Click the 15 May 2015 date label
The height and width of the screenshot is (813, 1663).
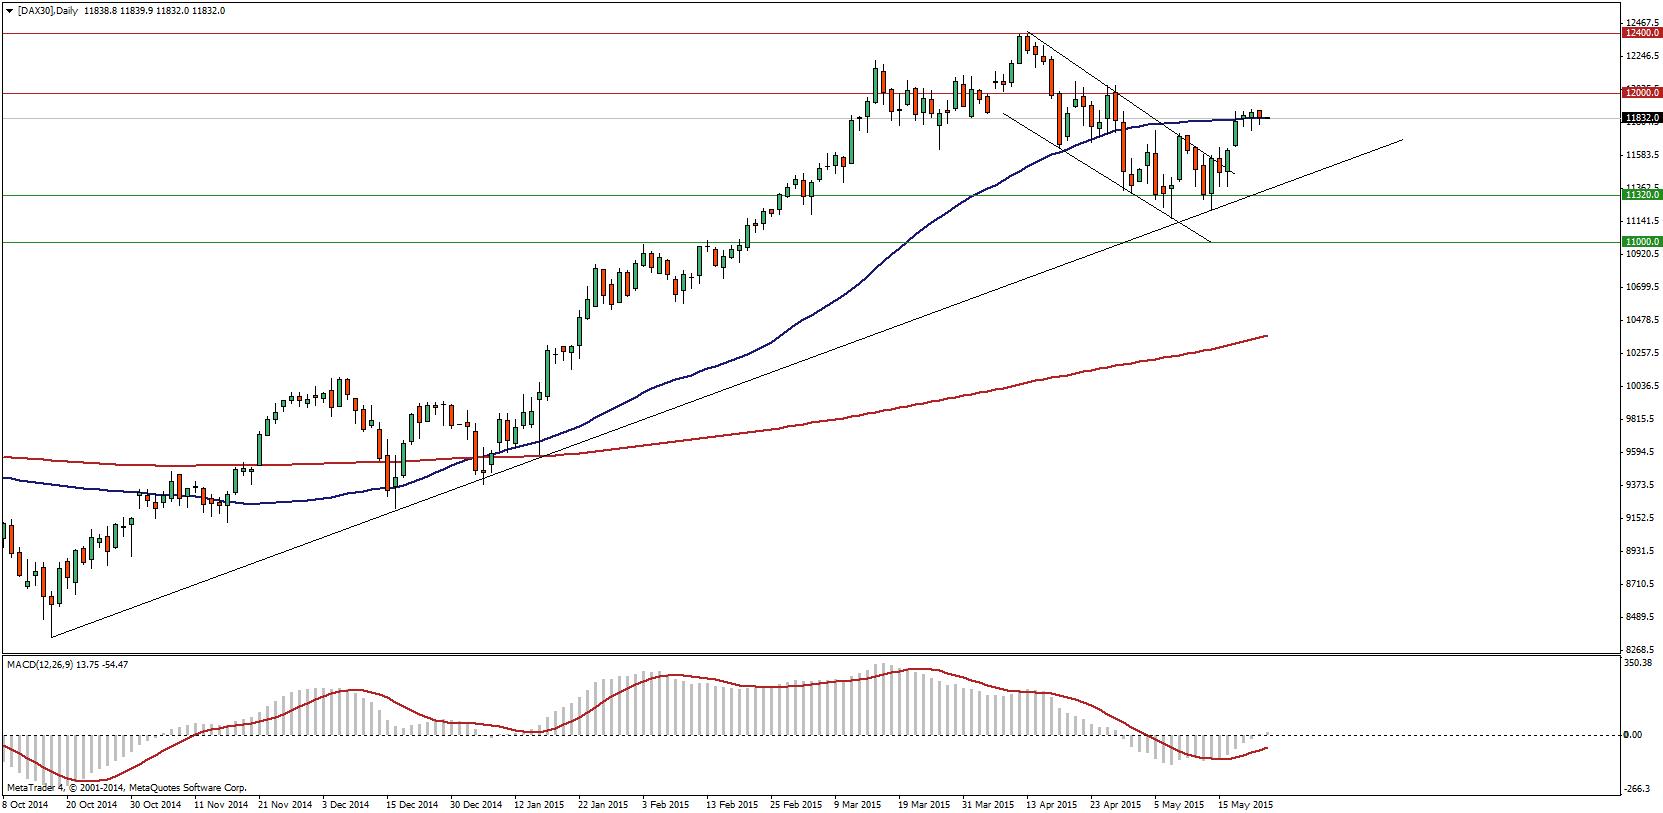pos(1244,804)
